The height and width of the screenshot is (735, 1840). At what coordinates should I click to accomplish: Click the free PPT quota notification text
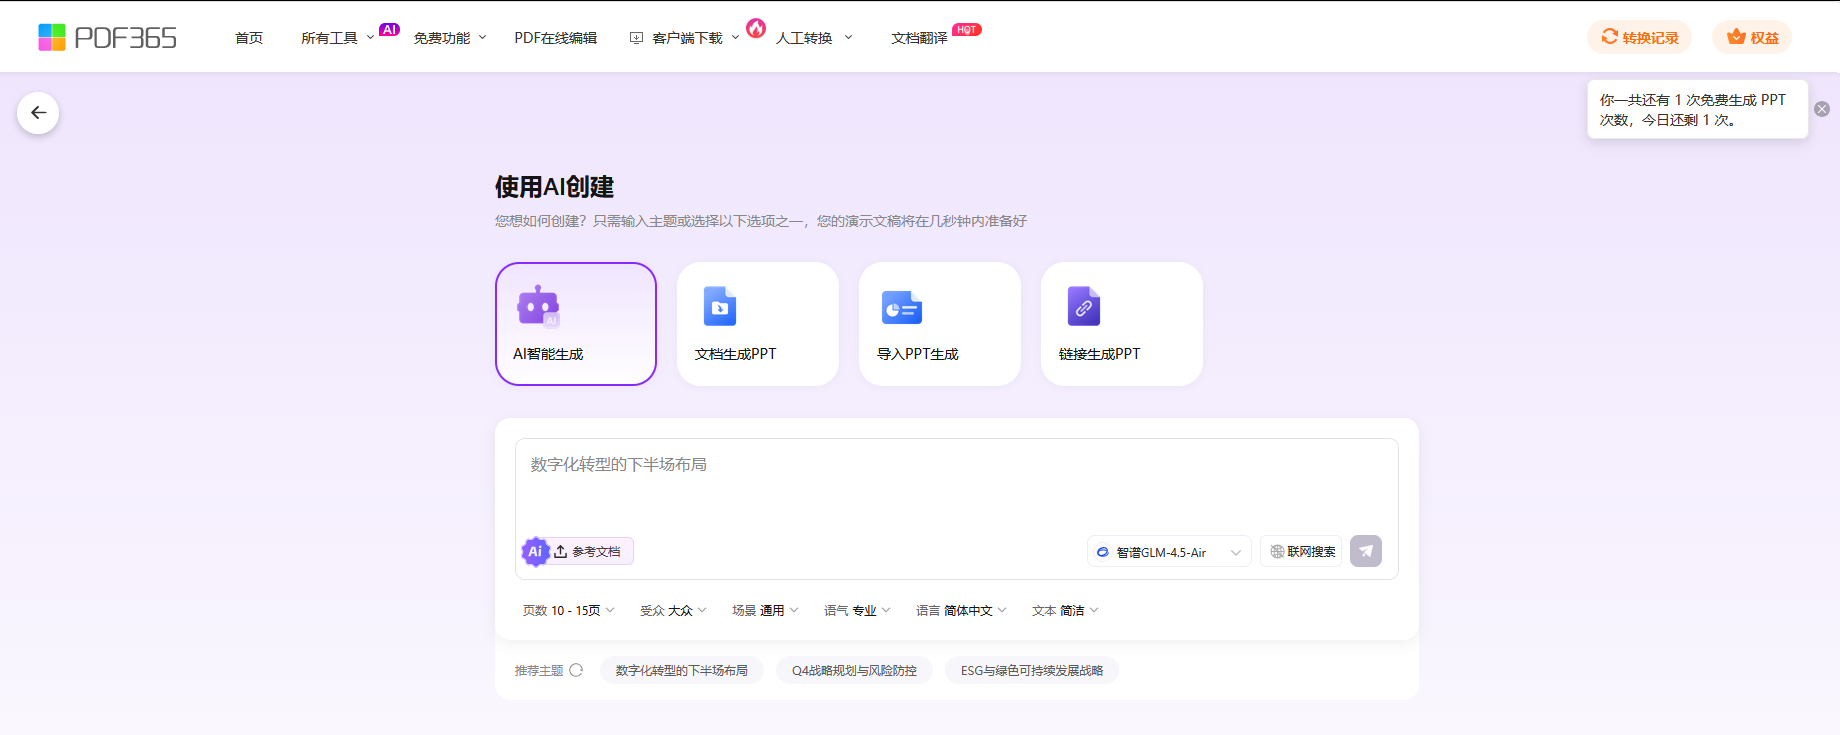click(x=1692, y=110)
